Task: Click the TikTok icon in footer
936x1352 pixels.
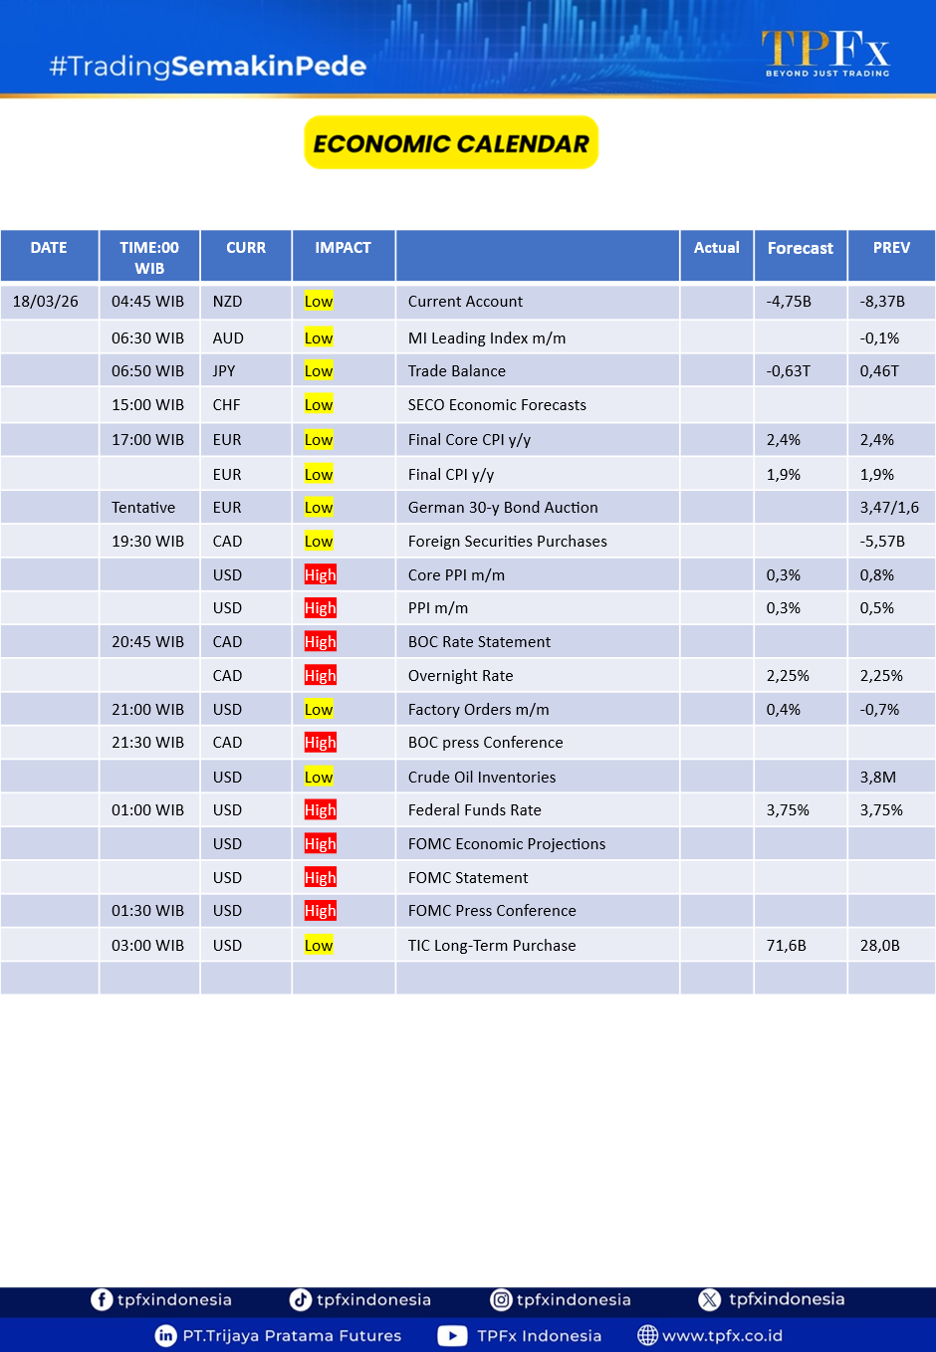Action: (x=300, y=1299)
